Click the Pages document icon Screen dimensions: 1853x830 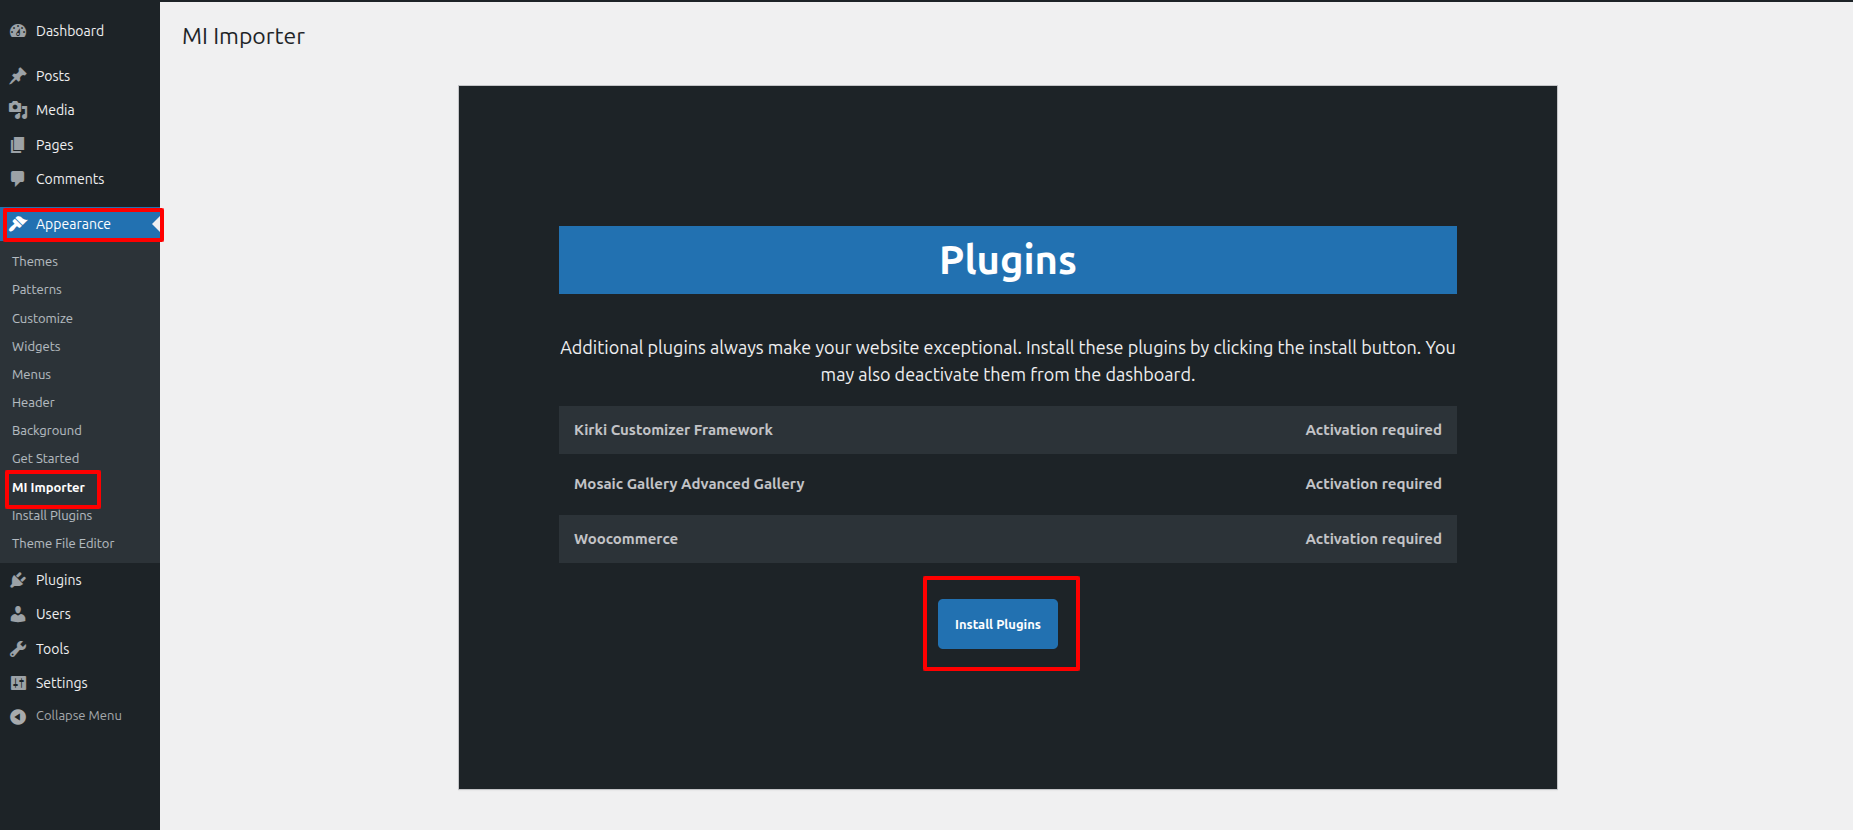pyautogui.click(x=18, y=145)
